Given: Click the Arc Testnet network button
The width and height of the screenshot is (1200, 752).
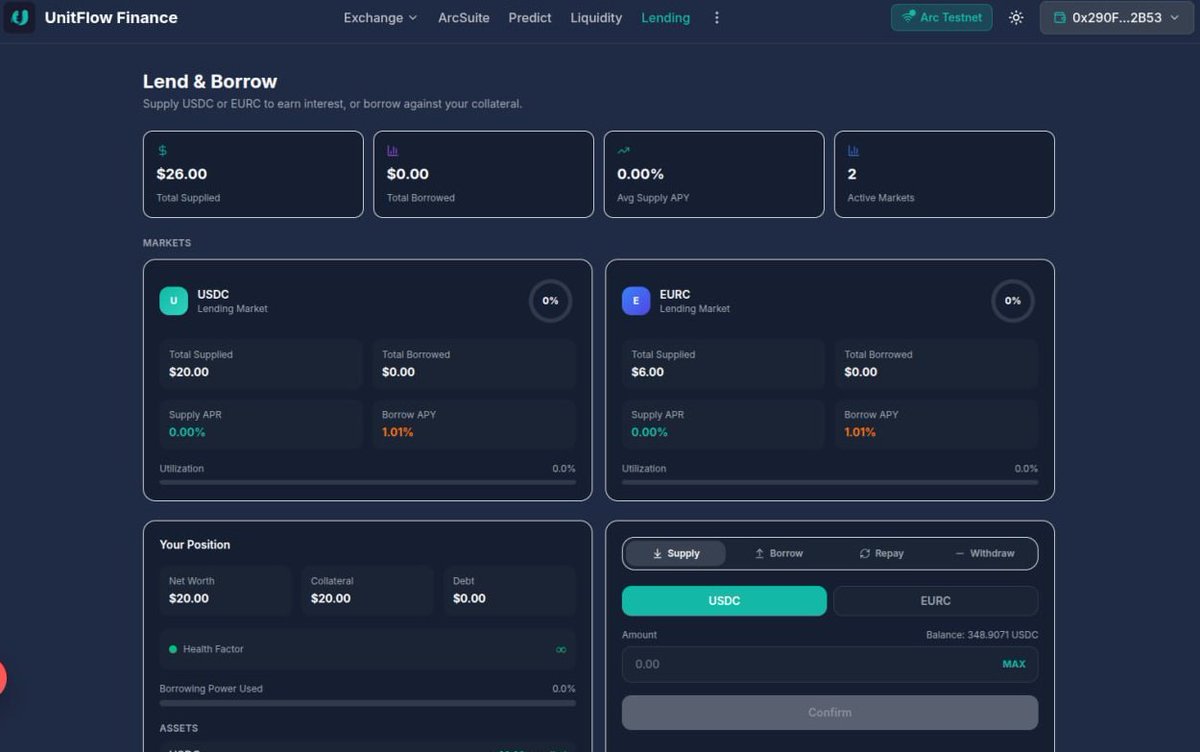Looking at the screenshot, I should [x=941, y=18].
